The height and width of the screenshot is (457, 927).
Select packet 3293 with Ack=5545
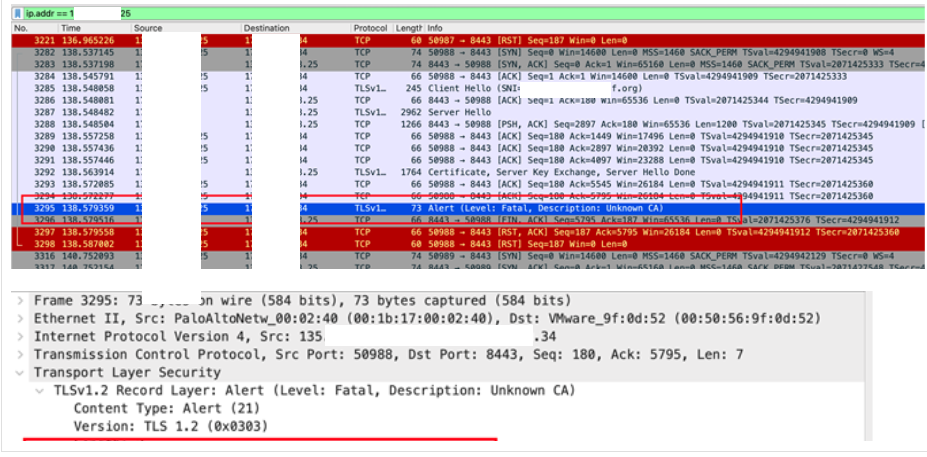click(x=468, y=184)
